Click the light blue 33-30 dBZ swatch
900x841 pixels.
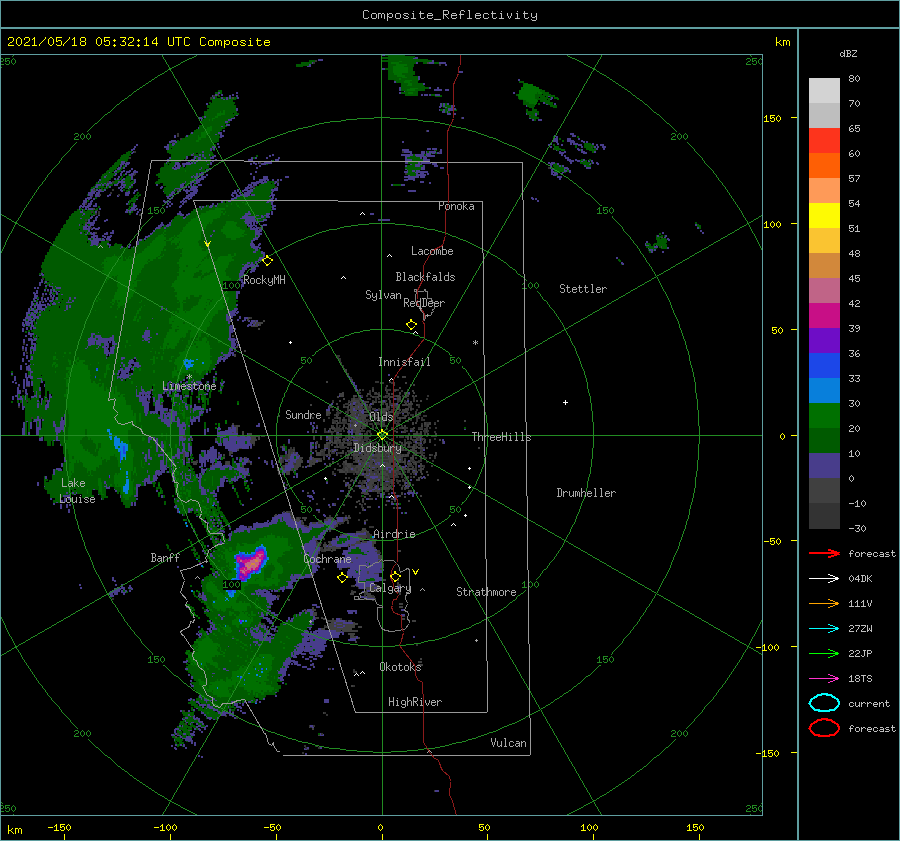pos(824,390)
